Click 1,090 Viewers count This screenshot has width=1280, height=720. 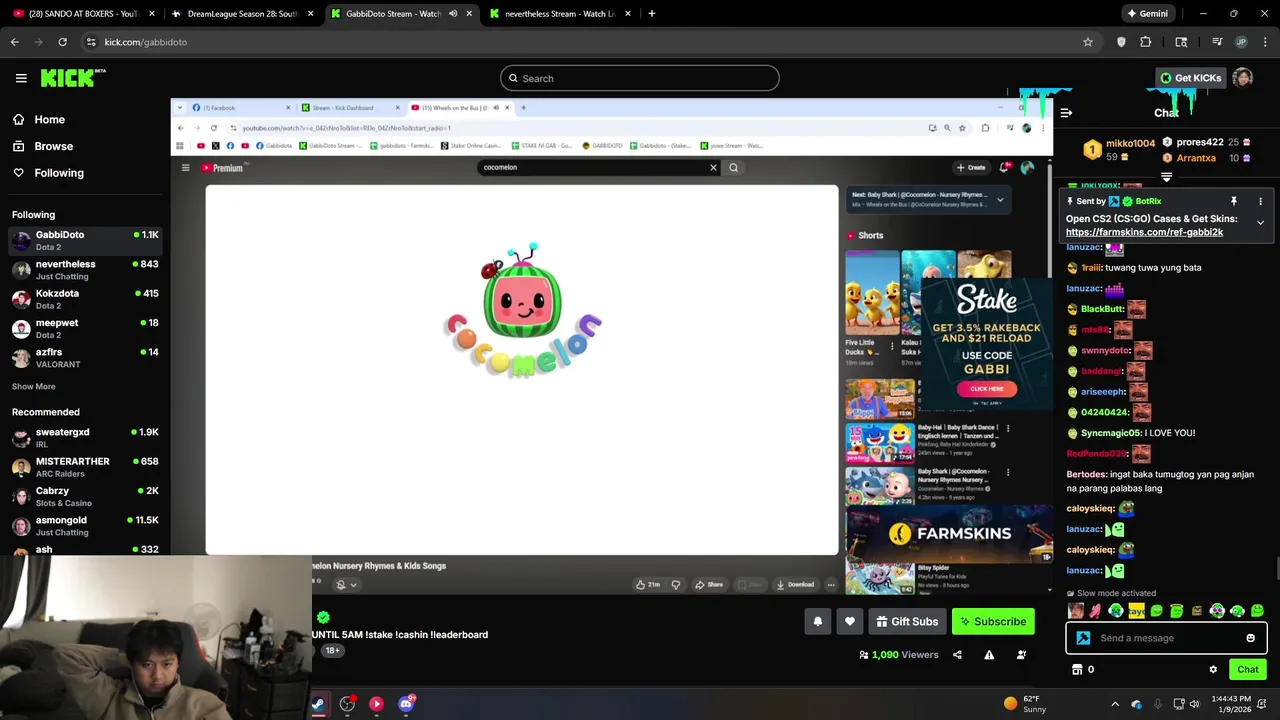[x=898, y=655]
